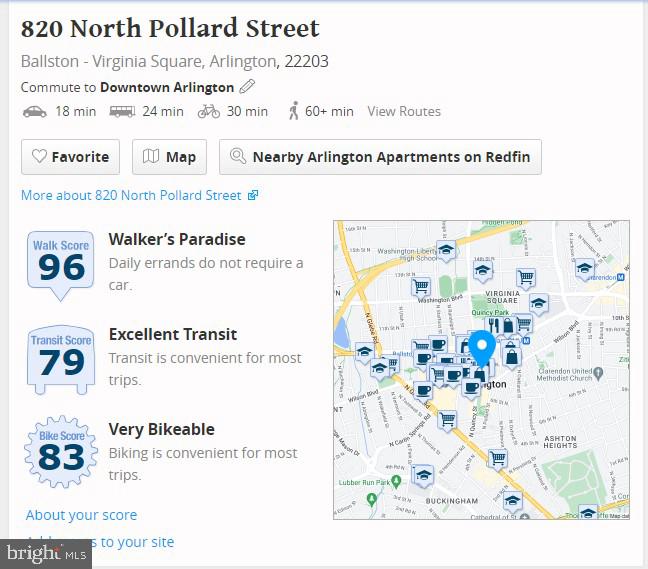Click the Walk Score 96 badge
The height and width of the screenshot is (569, 648).
[x=61, y=264]
